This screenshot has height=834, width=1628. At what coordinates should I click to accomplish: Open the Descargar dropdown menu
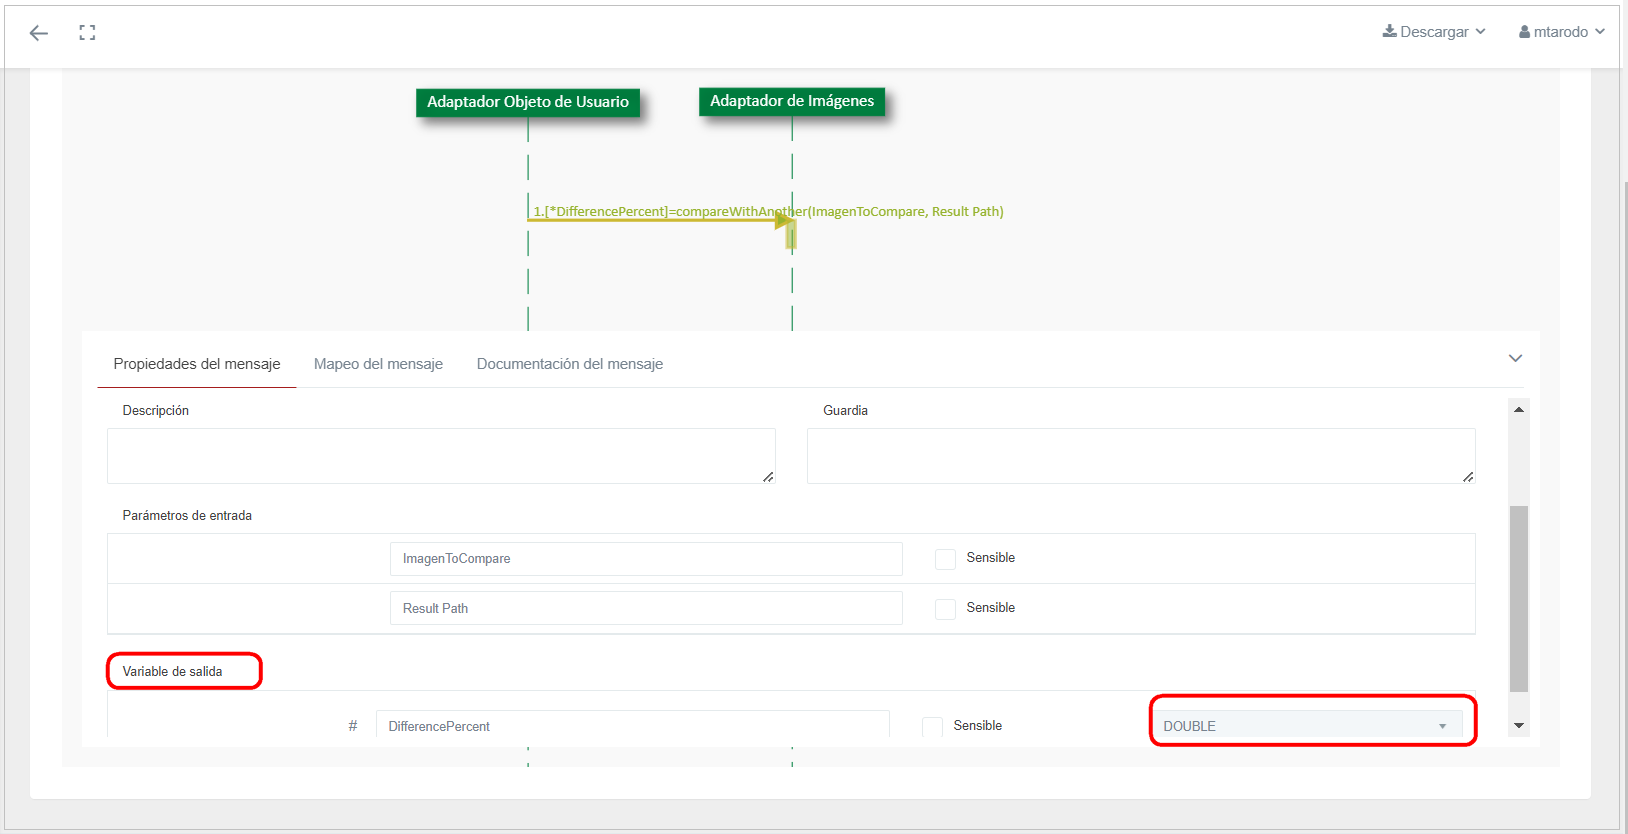1434,32
